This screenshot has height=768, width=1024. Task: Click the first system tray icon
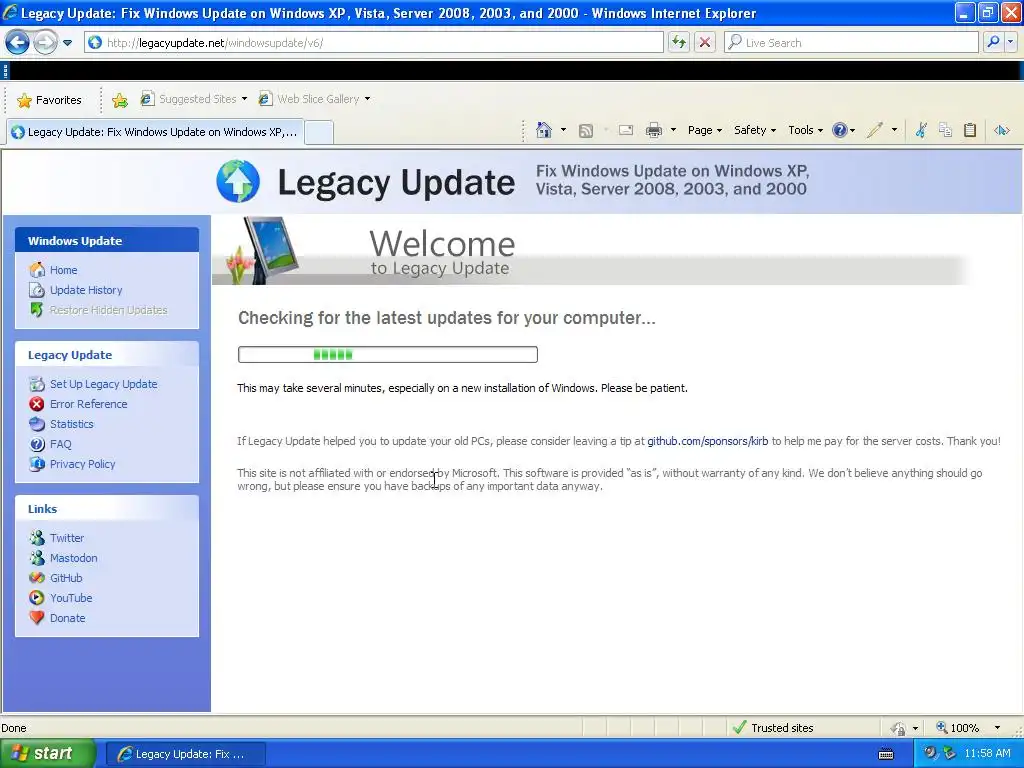(x=929, y=754)
